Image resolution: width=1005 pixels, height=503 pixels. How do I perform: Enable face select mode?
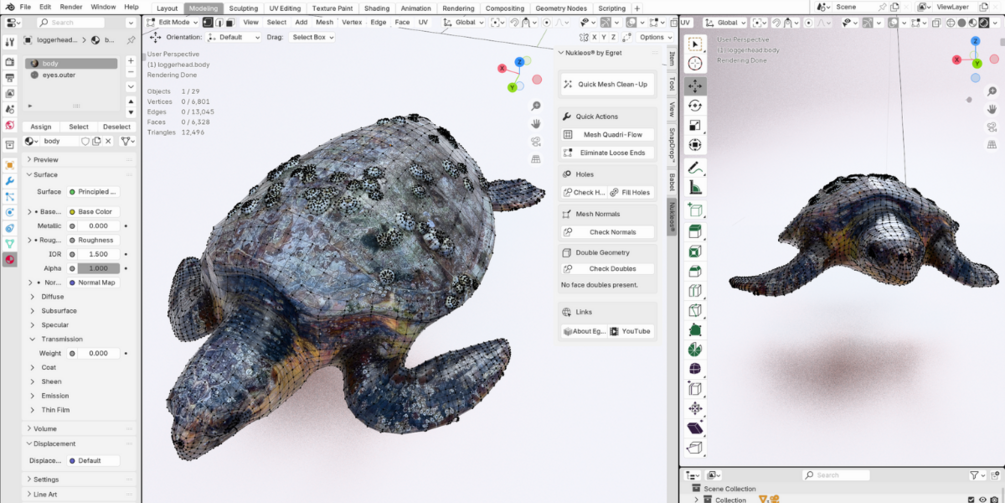coord(229,22)
